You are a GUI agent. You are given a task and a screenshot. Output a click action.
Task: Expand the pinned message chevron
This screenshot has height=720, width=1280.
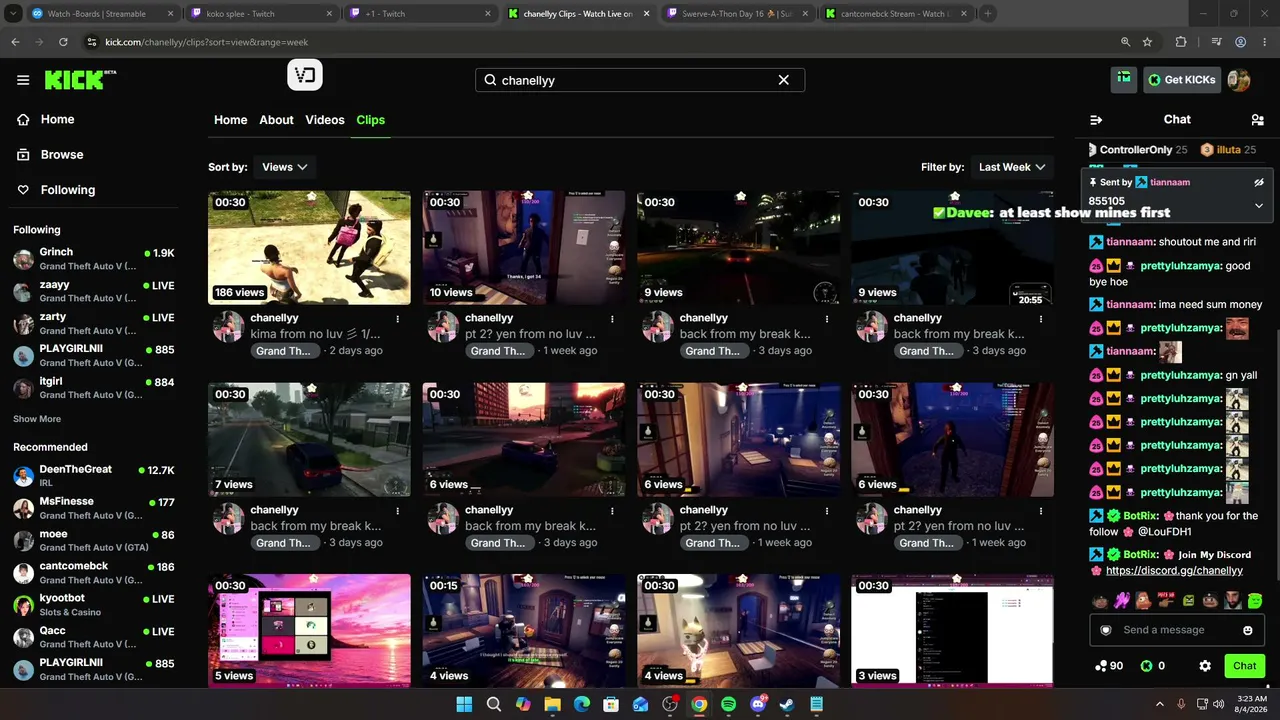point(1259,205)
